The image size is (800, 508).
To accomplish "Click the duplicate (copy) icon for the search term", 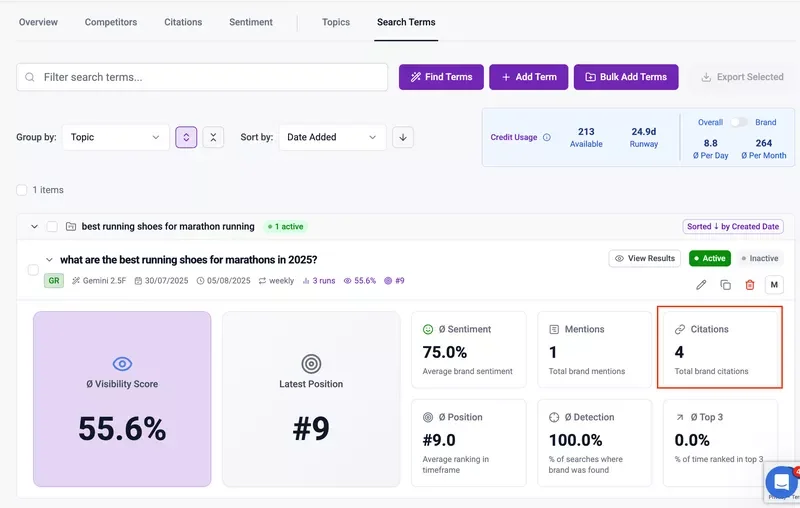I will pos(725,285).
